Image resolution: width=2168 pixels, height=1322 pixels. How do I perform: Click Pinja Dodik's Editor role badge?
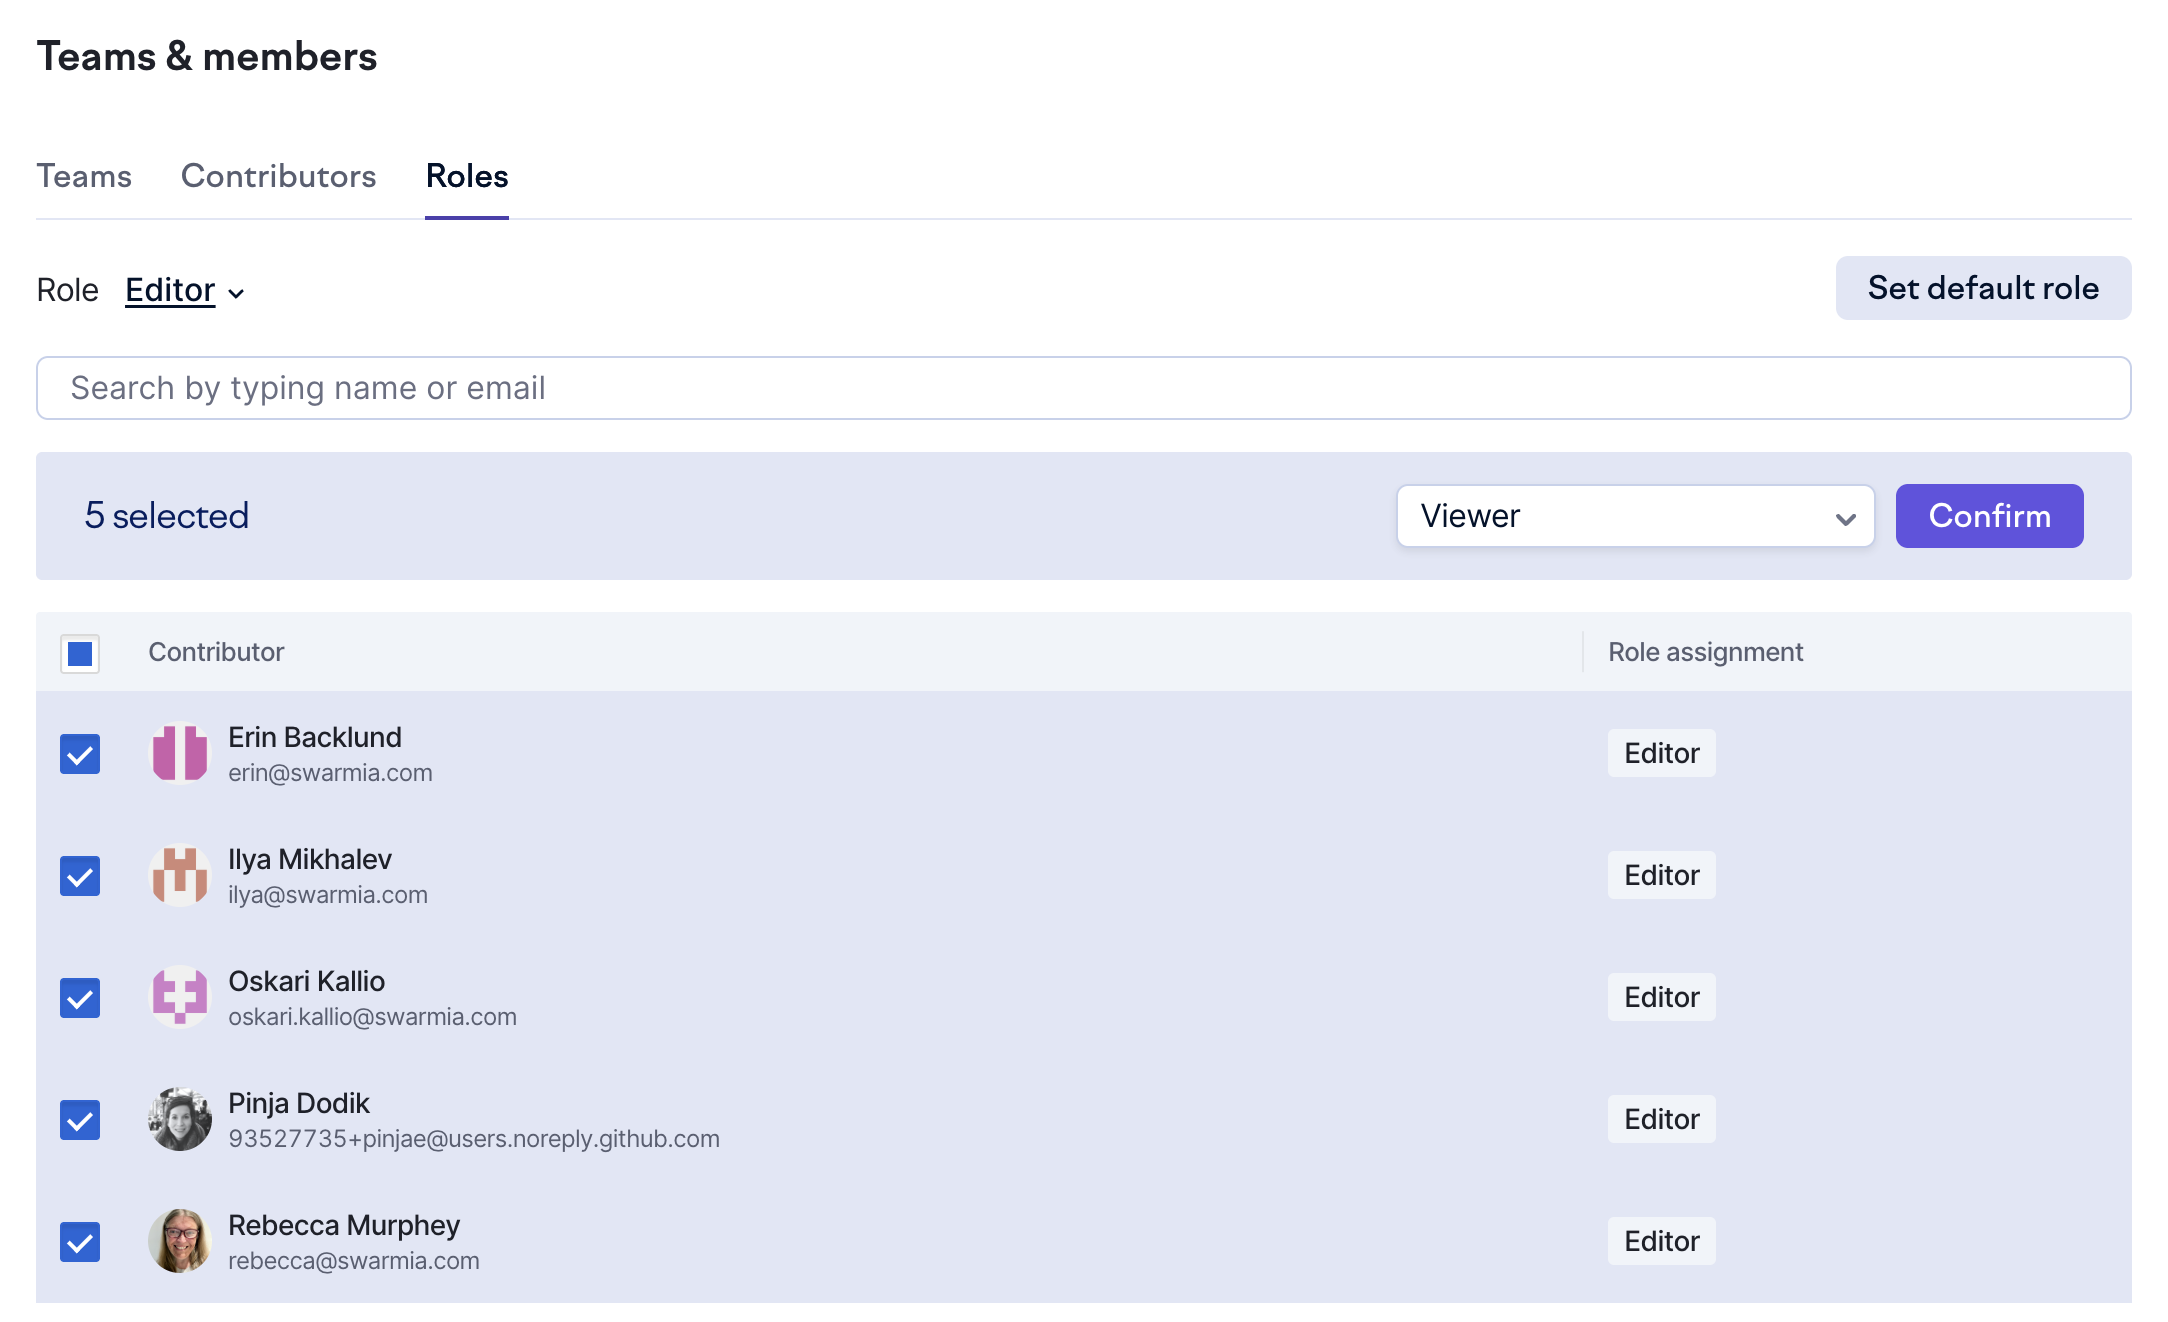point(1661,1119)
